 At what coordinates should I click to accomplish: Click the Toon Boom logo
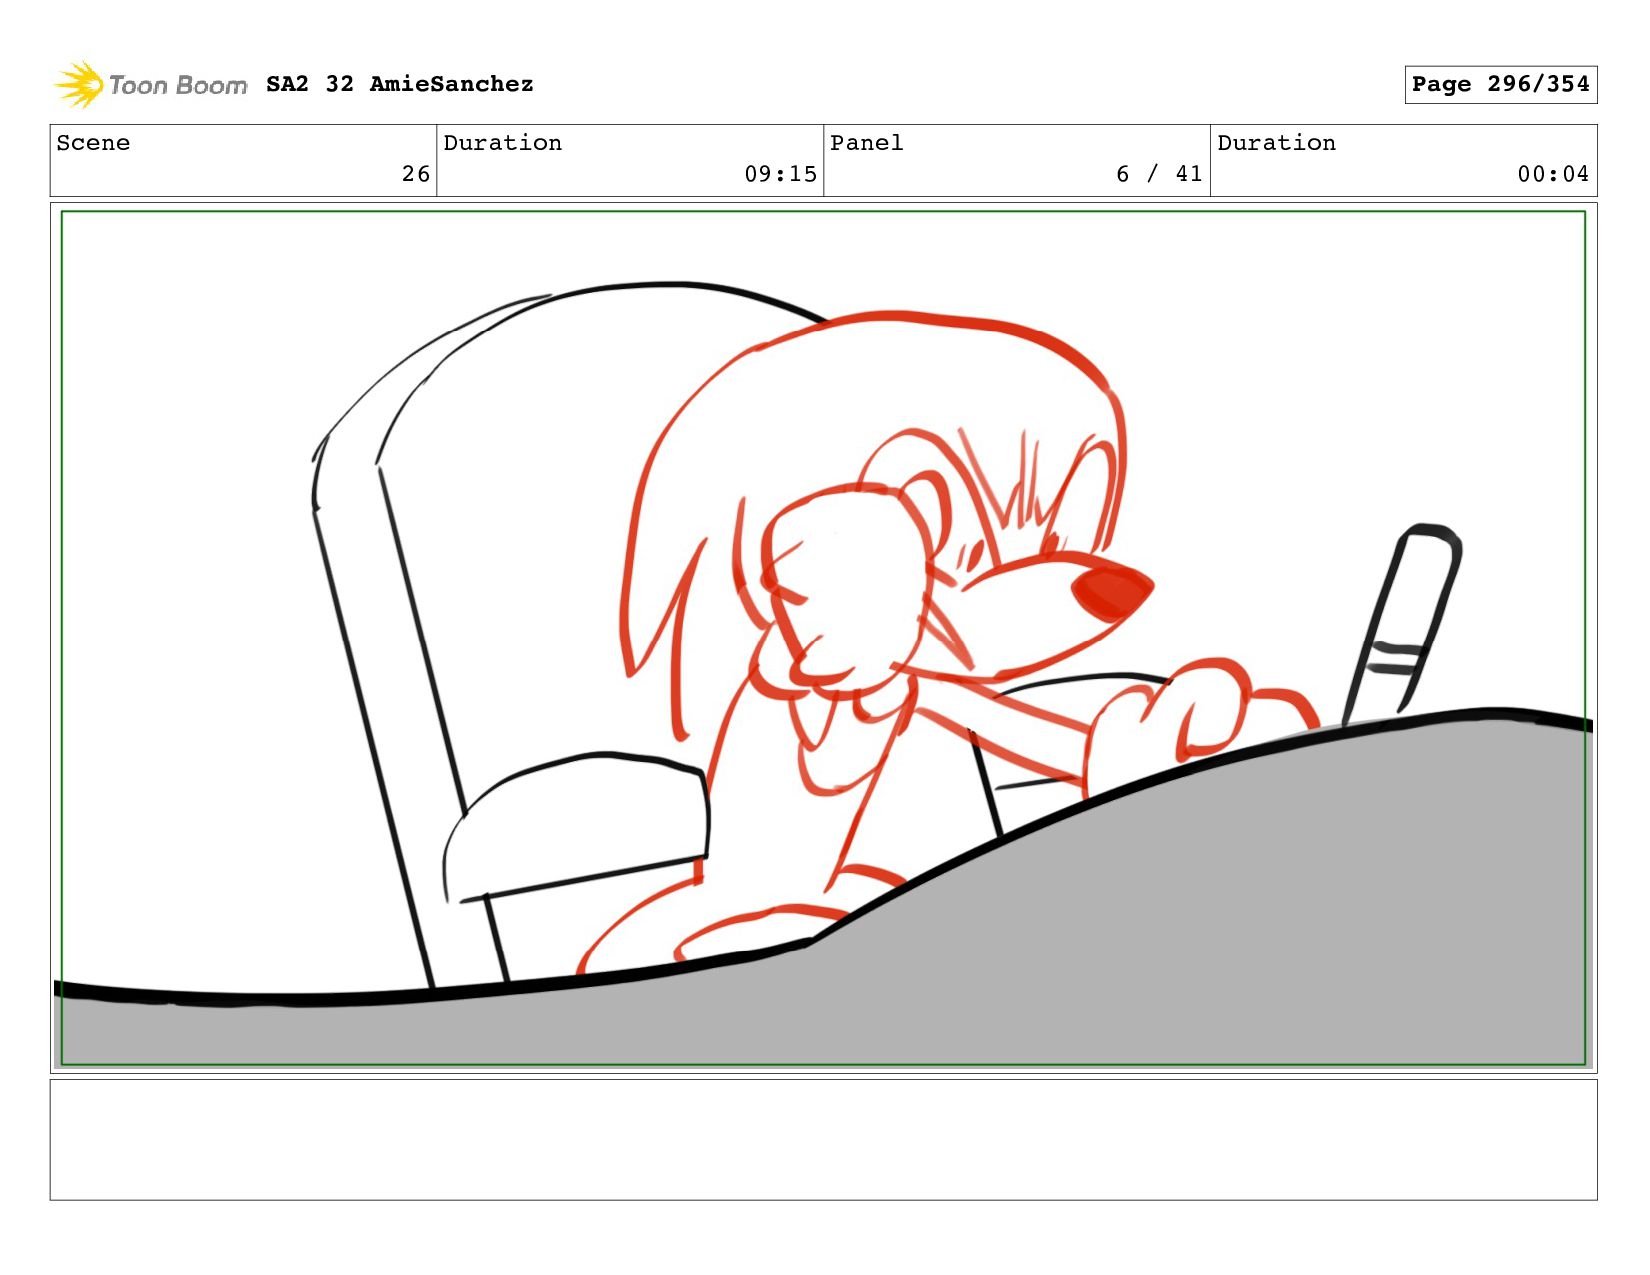pos(150,84)
